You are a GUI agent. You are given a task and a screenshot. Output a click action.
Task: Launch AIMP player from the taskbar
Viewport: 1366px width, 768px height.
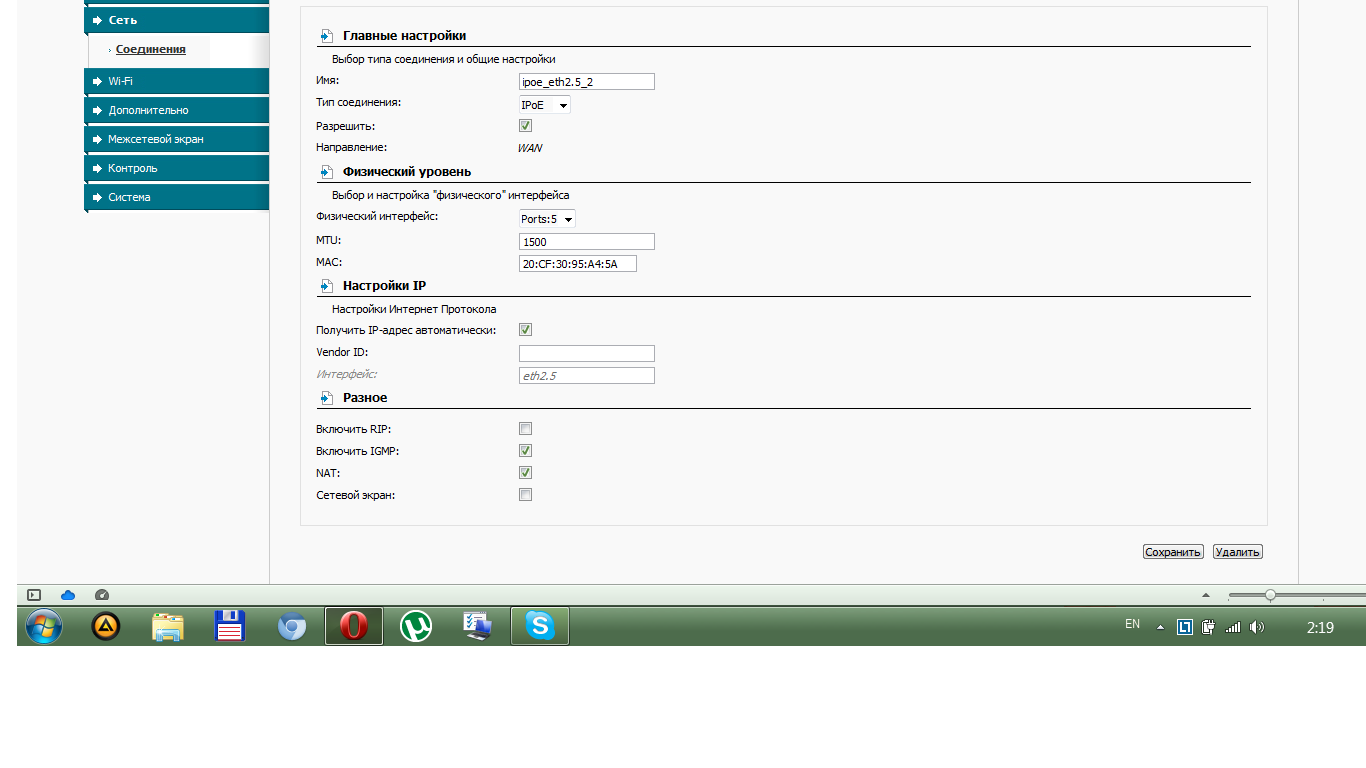[106, 626]
